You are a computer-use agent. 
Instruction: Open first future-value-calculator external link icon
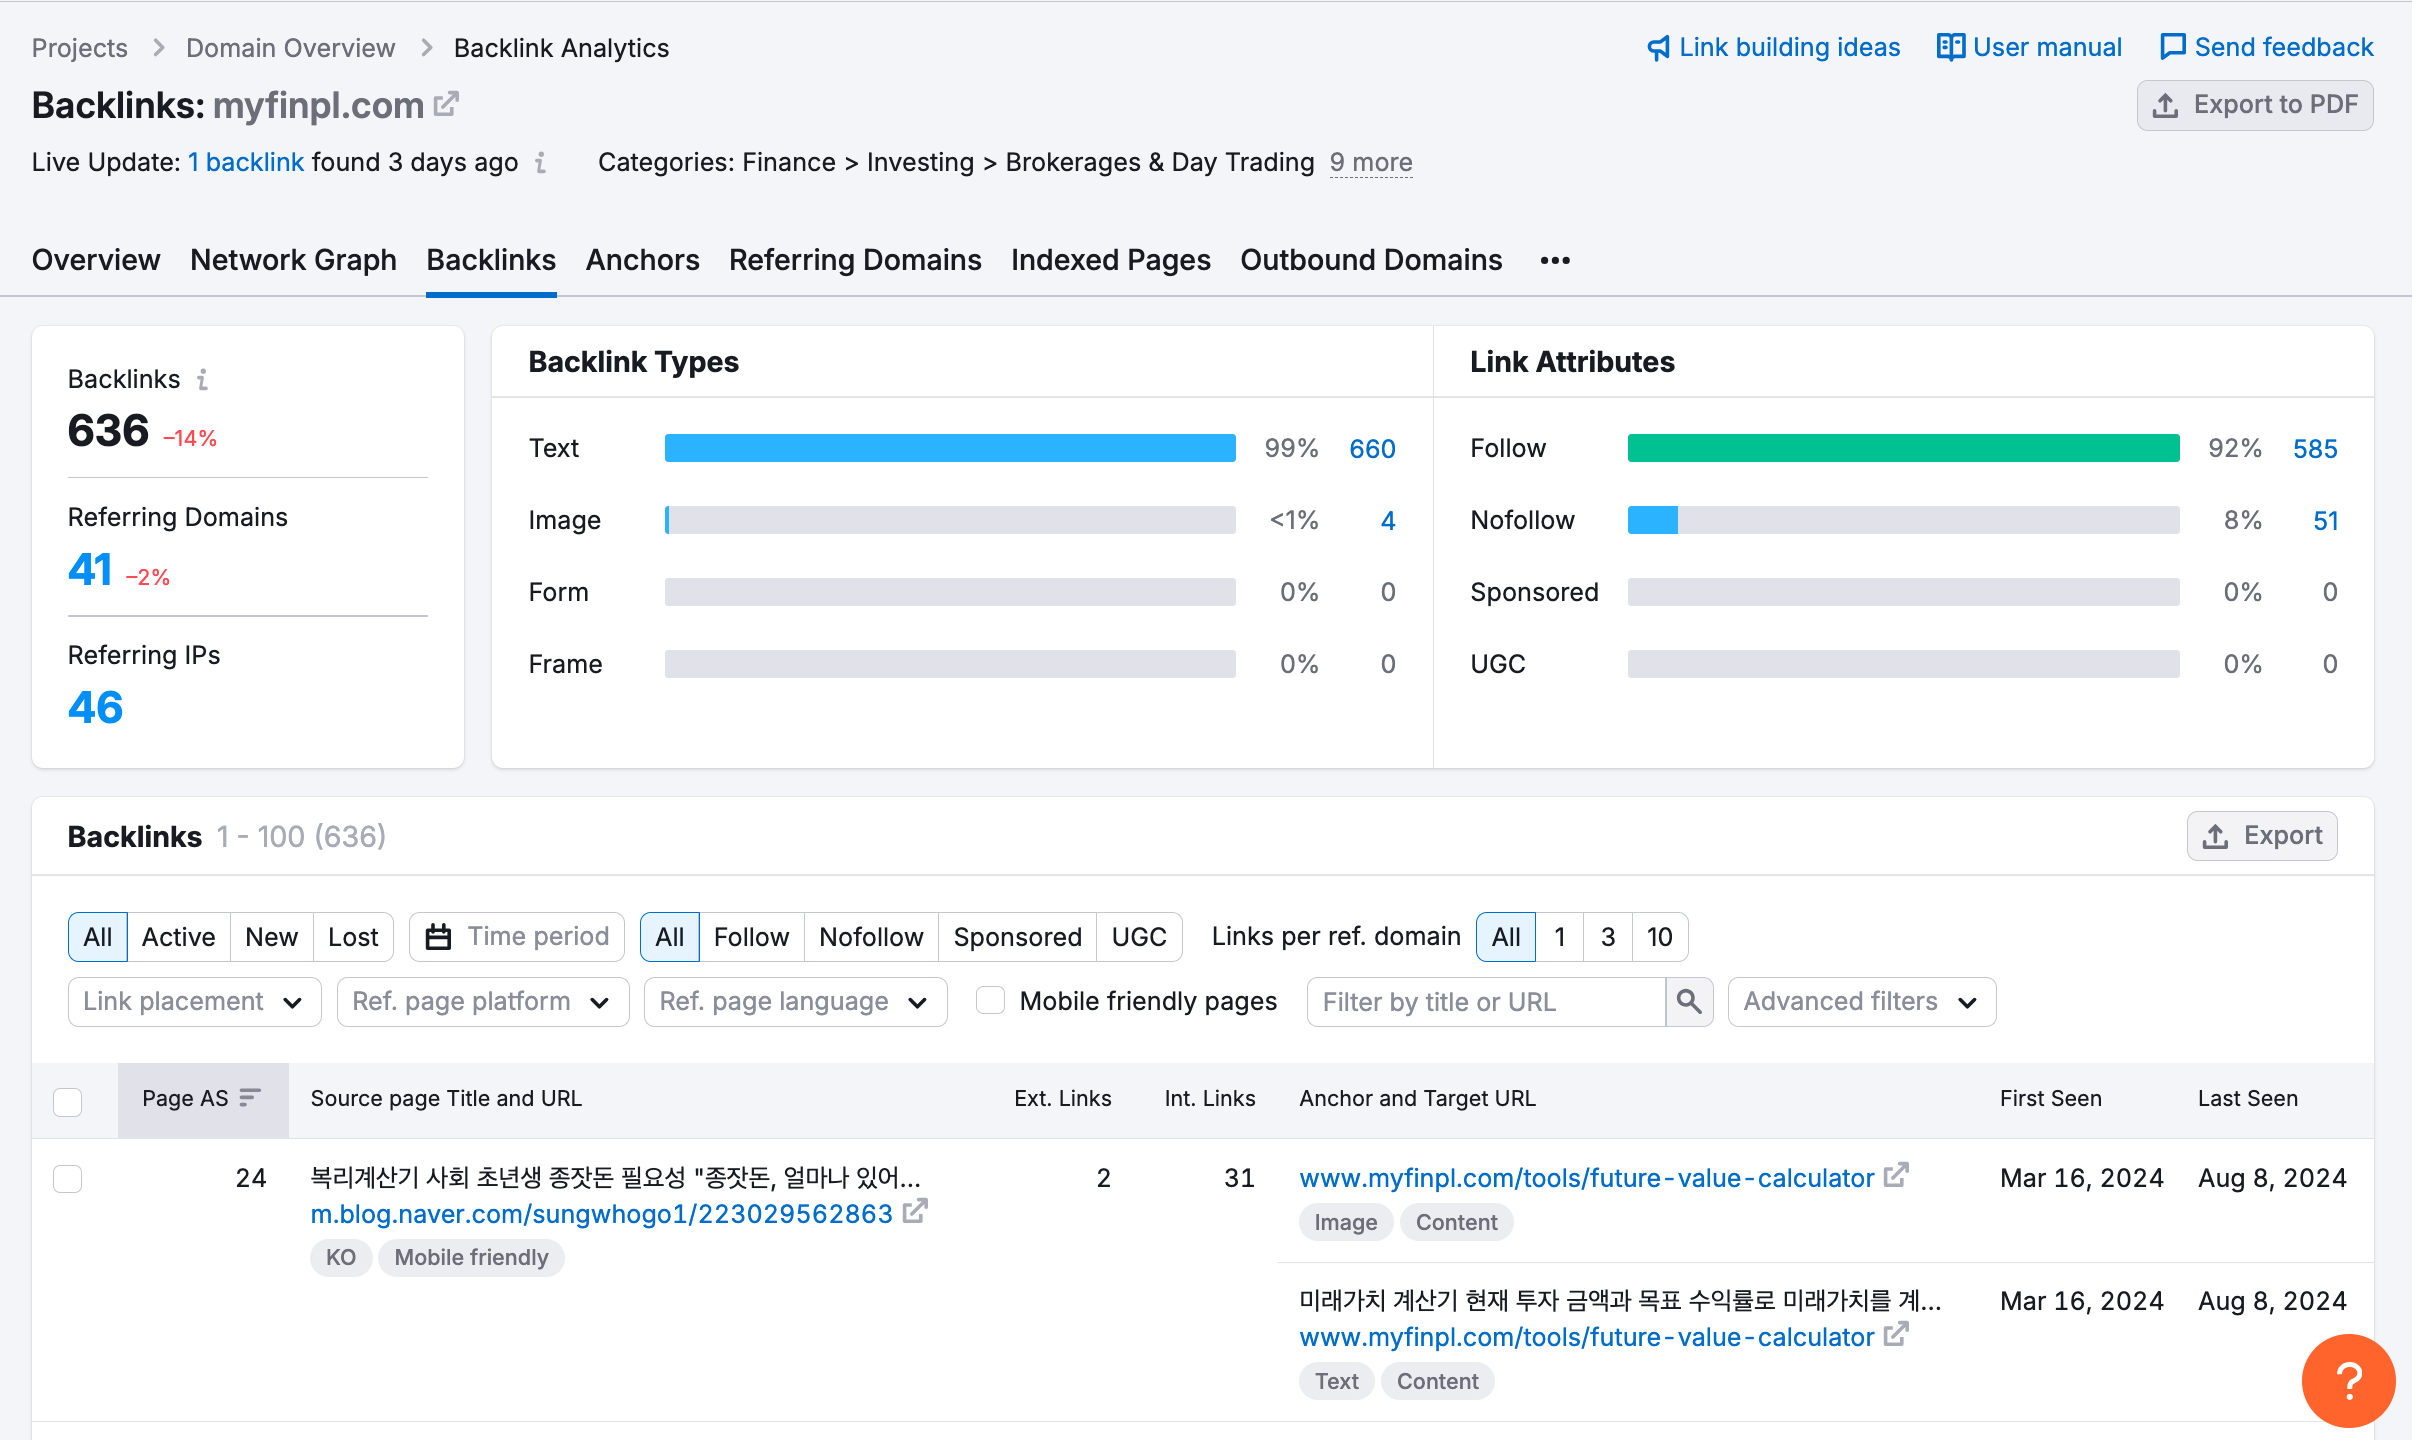1896,1176
